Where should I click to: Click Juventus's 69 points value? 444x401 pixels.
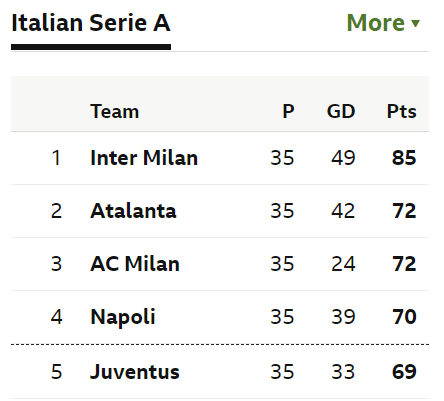404,371
